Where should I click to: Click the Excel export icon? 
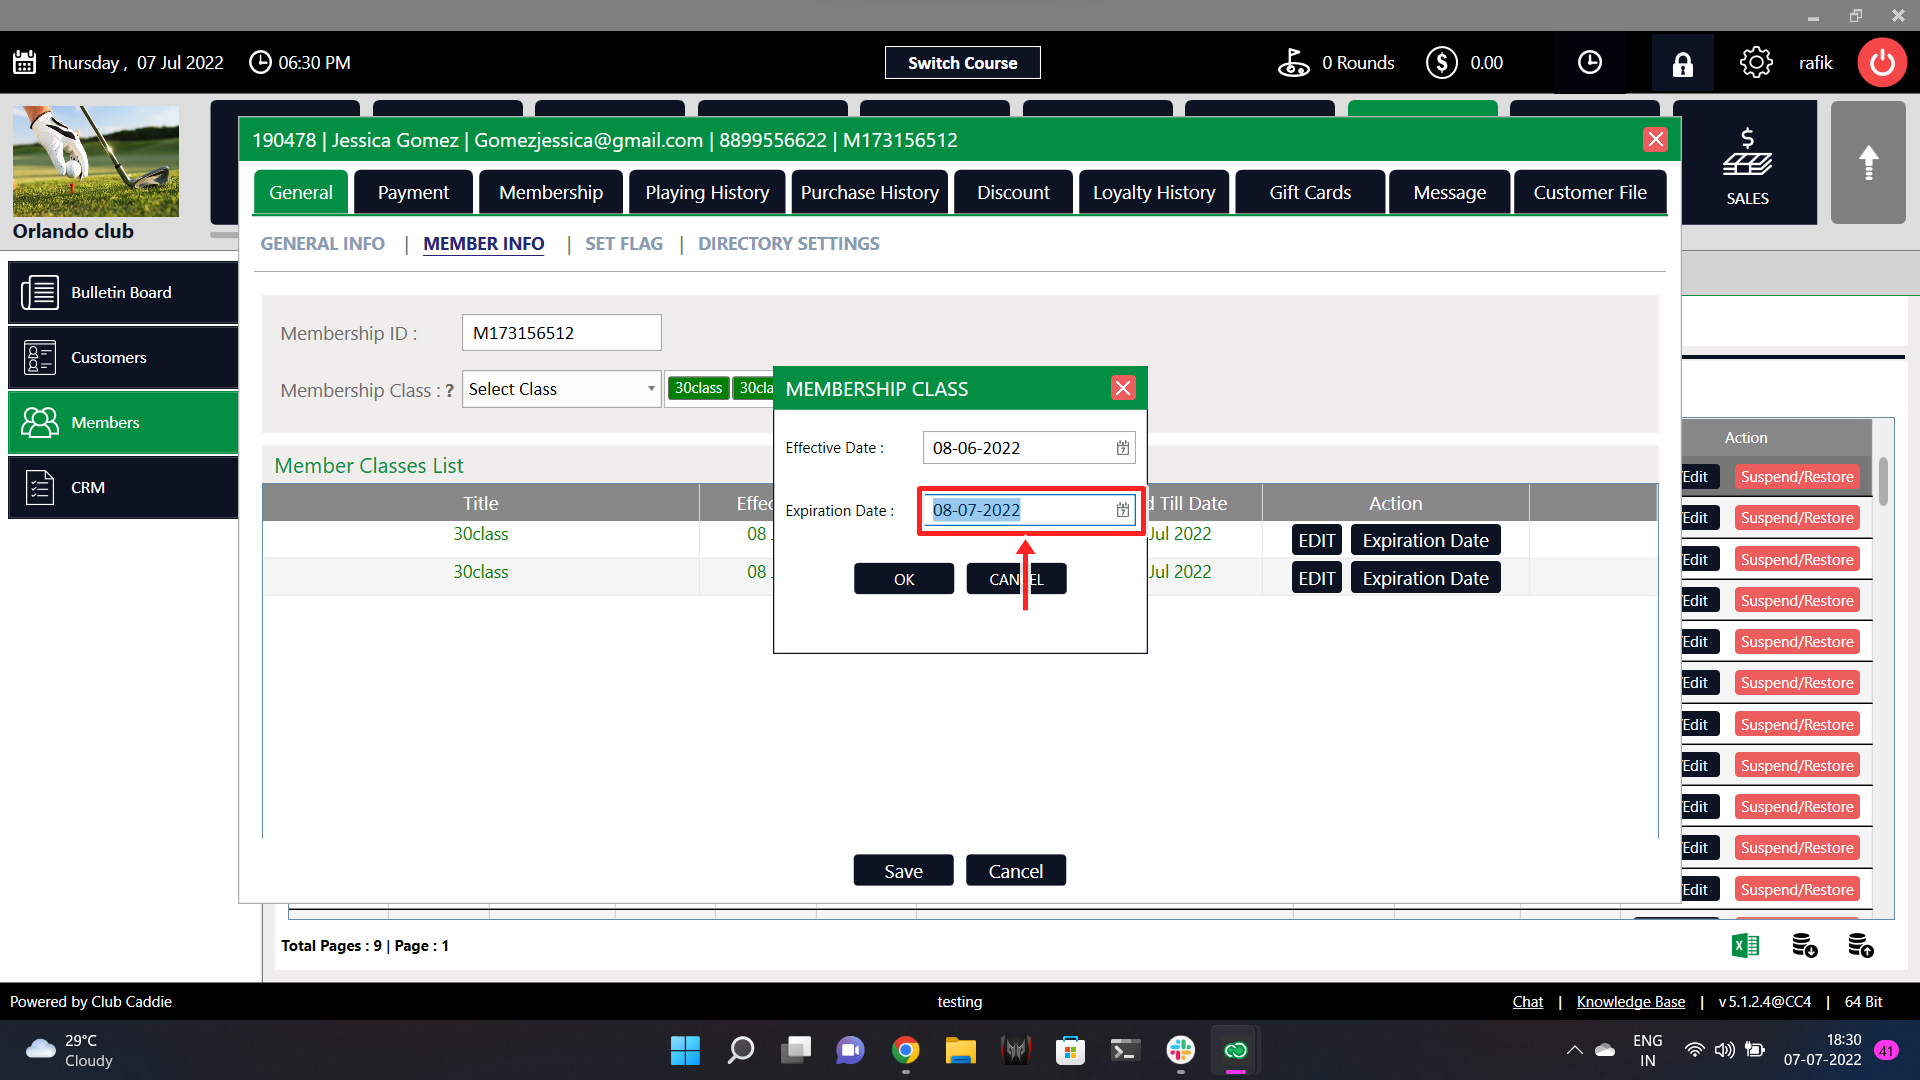coord(1745,945)
